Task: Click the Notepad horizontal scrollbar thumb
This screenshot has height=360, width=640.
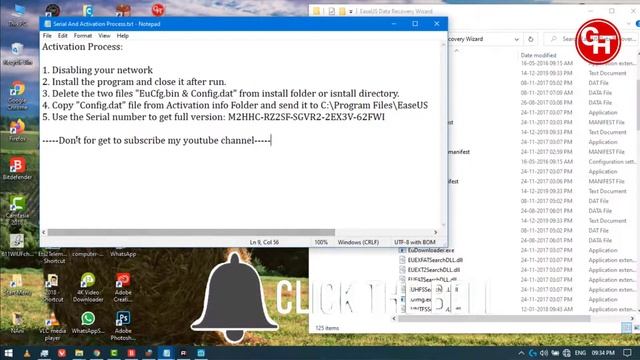Action: (x=191, y=232)
